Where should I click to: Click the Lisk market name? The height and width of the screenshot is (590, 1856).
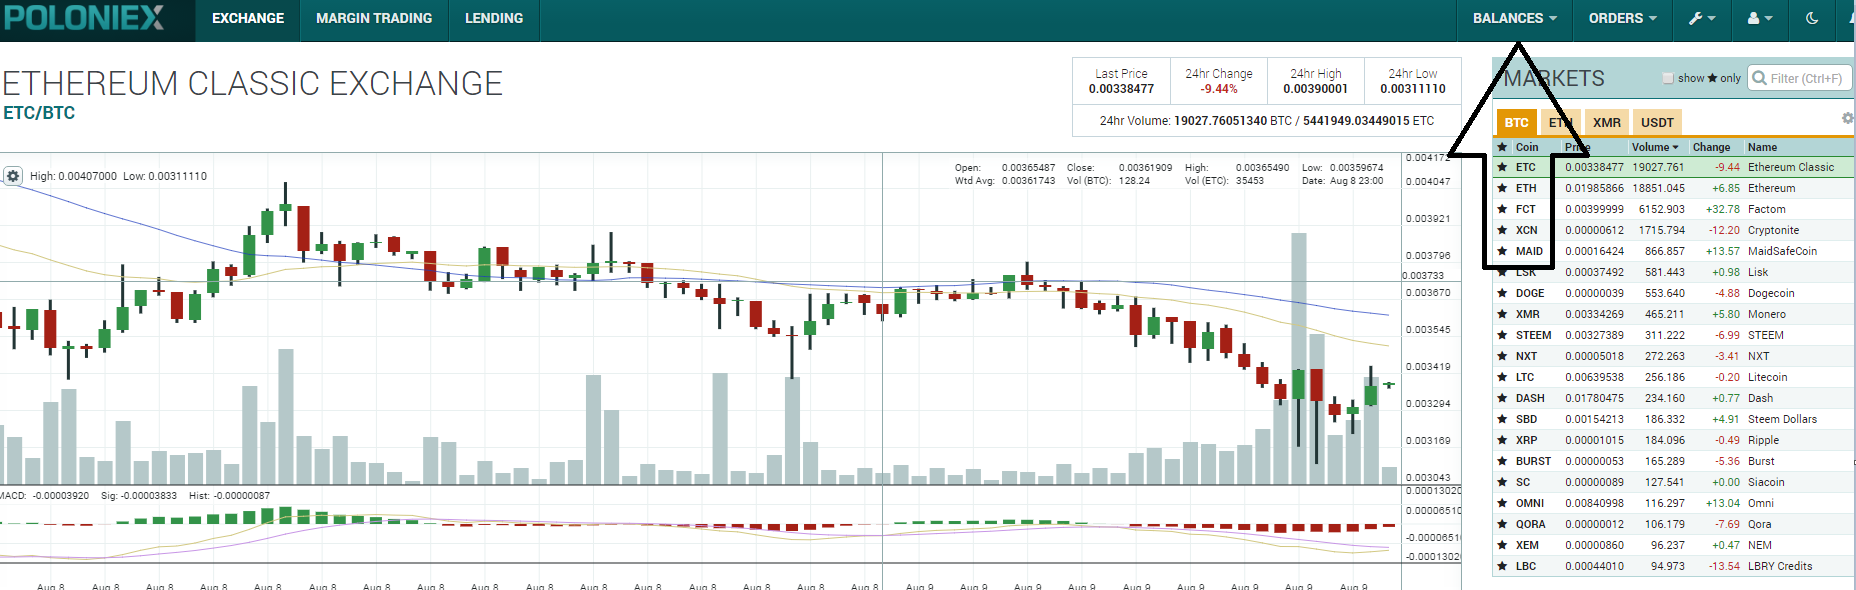pos(1757,272)
